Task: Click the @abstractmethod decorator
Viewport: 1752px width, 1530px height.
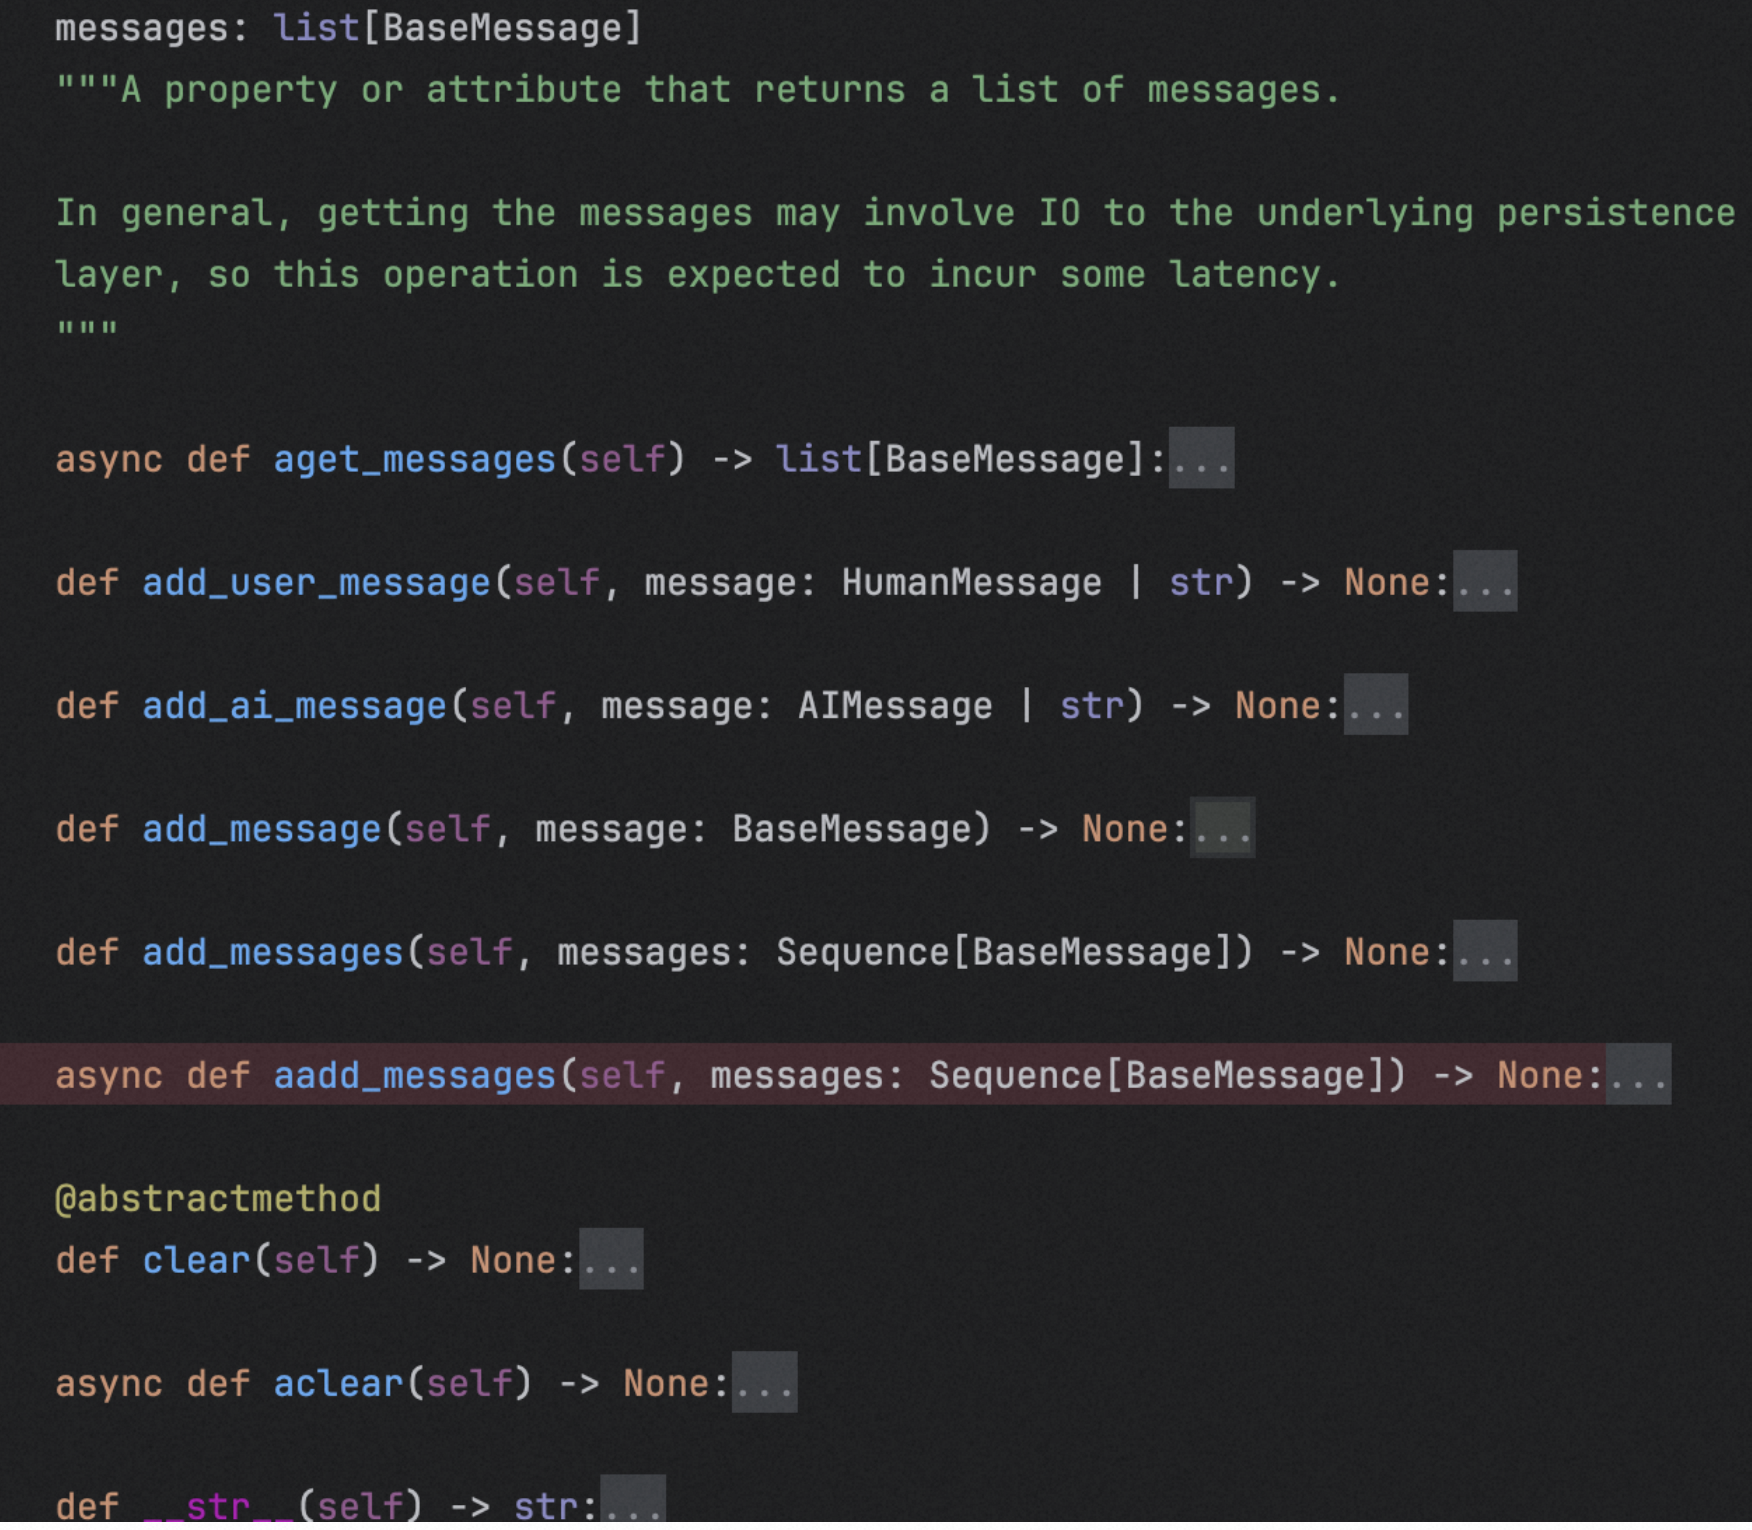Action: (218, 1198)
